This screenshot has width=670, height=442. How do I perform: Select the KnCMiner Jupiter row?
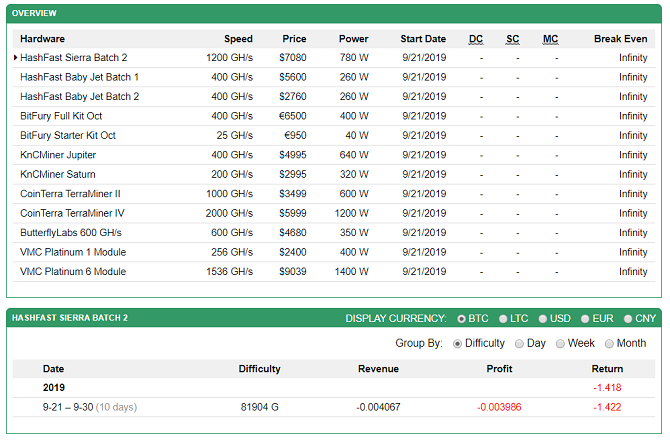click(334, 155)
